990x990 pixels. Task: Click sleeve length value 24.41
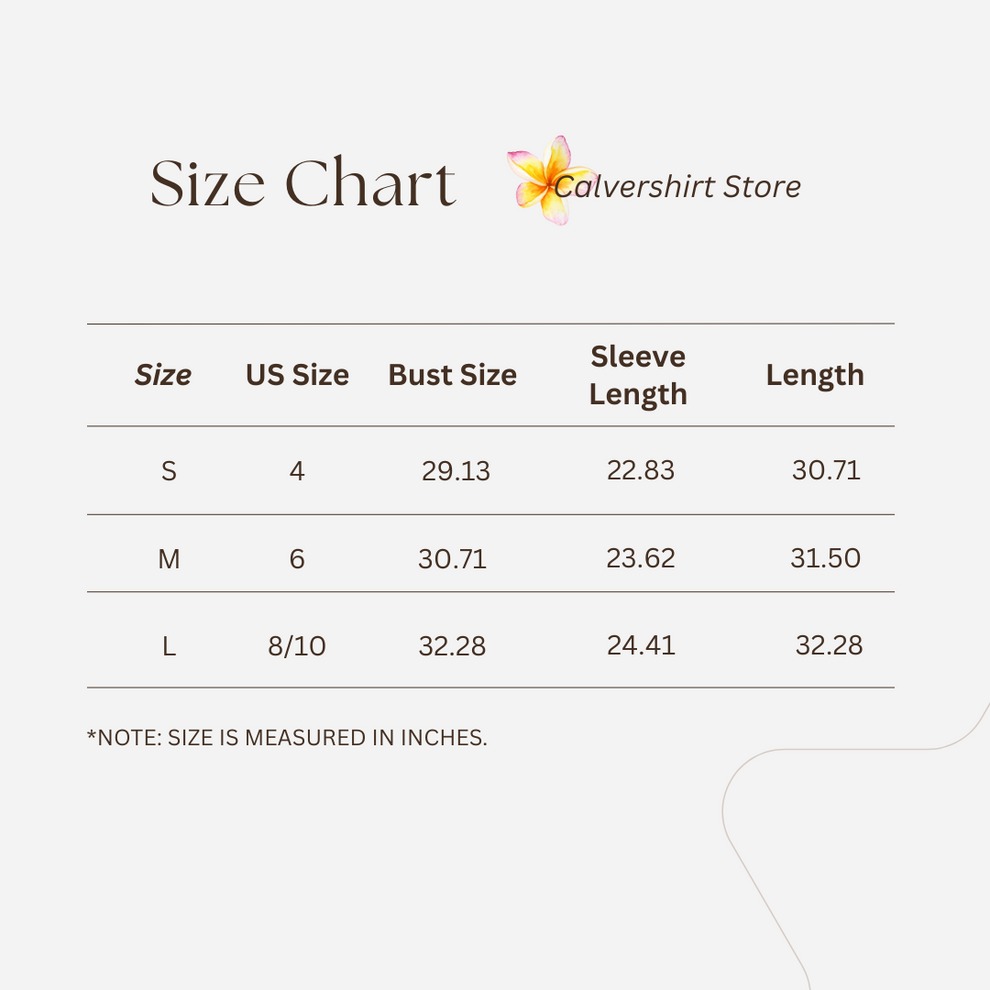click(641, 645)
